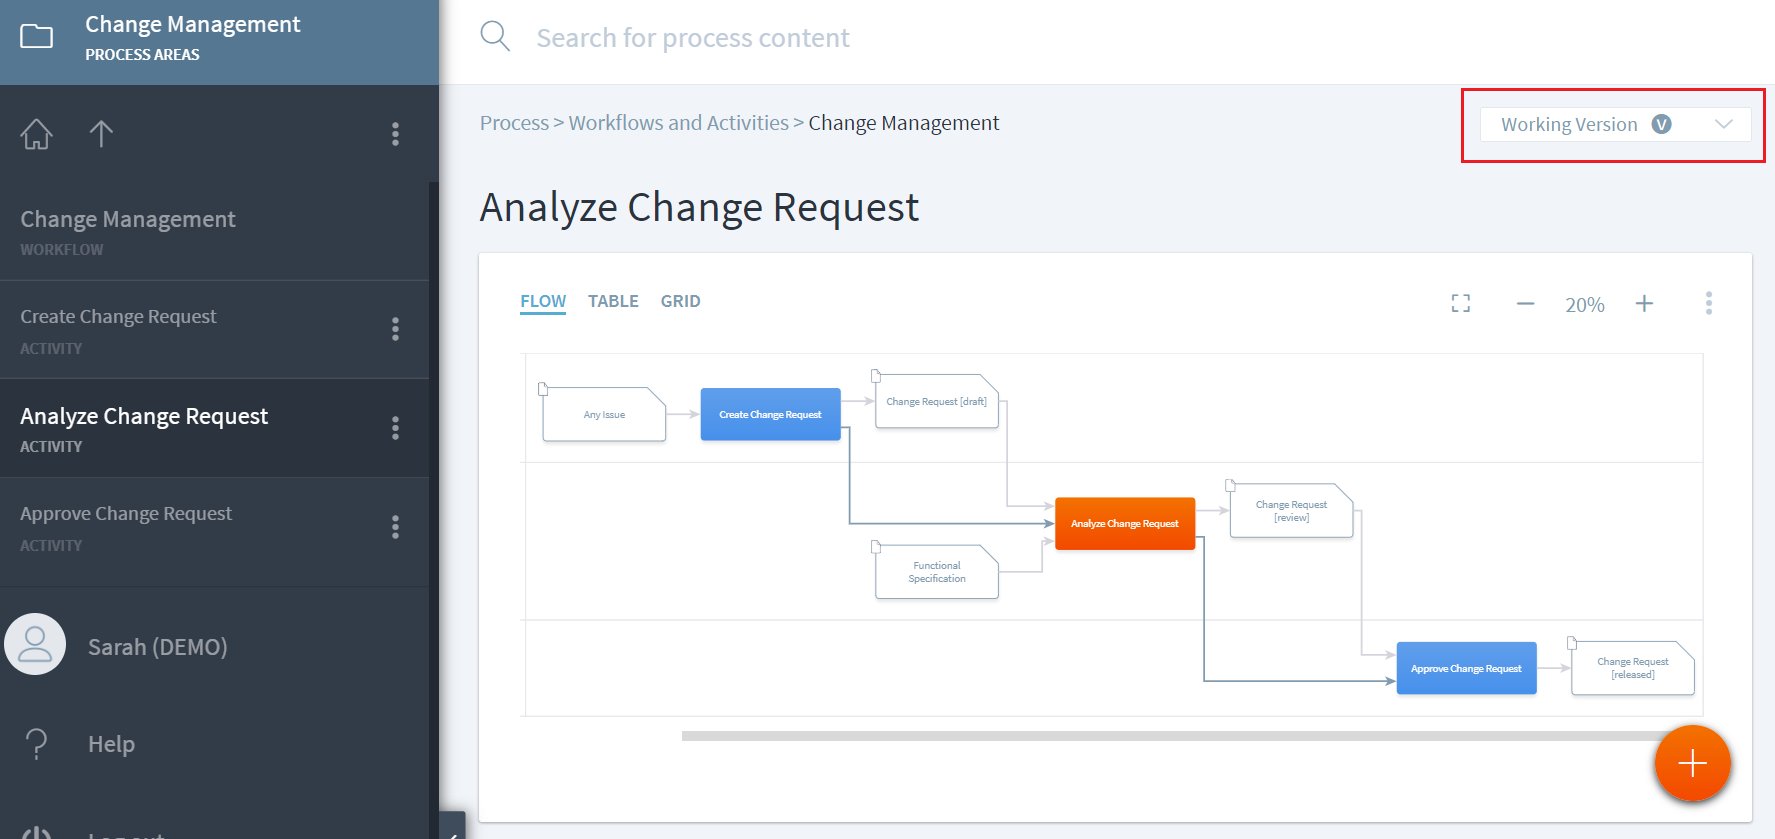
Task: Open the diagram options kebab menu
Action: pos(1709,303)
